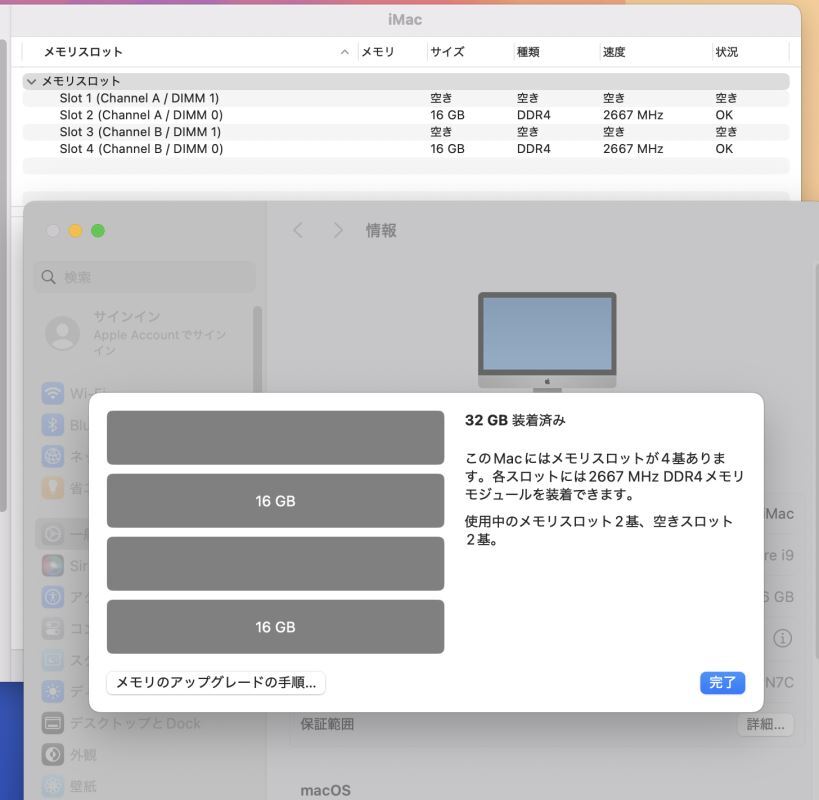The image size is (819, 800).
Task: Open メモリのアップグレードの手順... instructions
Action: click(x=216, y=683)
